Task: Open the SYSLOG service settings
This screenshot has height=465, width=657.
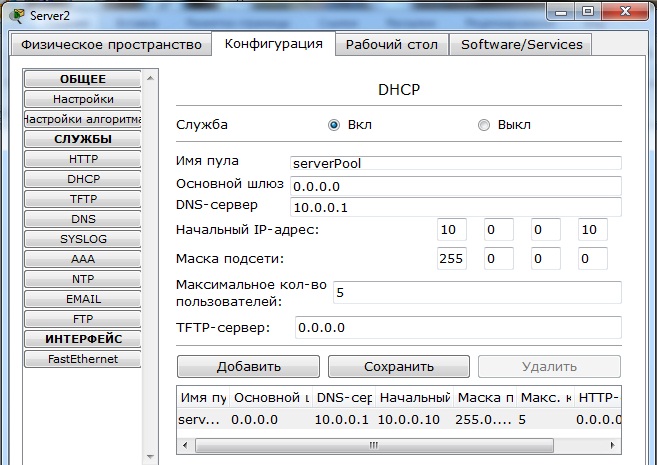Action: (83, 239)
